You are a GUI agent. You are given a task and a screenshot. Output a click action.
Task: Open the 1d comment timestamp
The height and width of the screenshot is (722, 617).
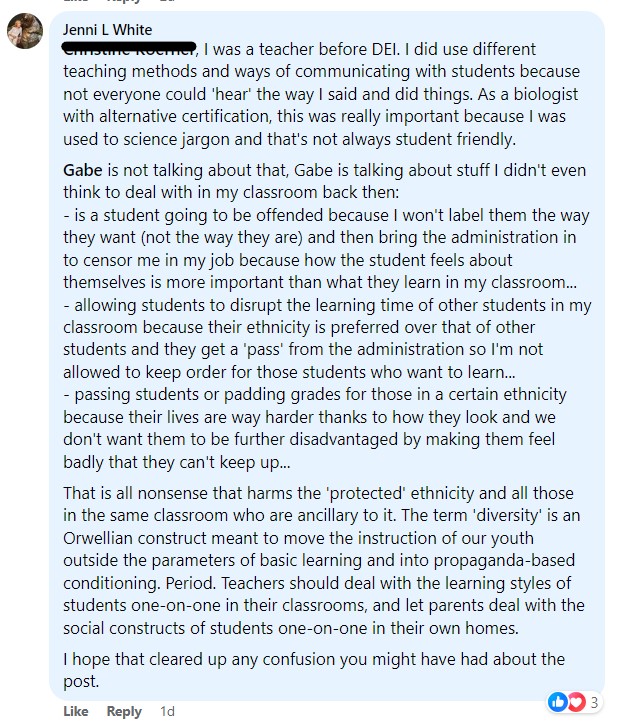click(x=167, y=711)
